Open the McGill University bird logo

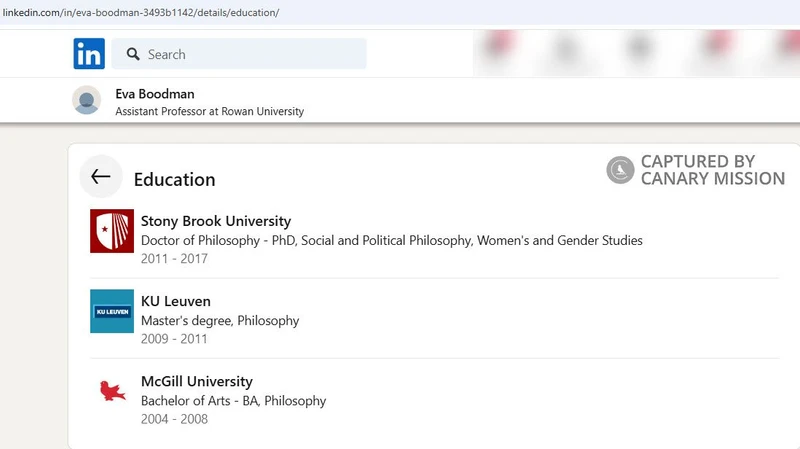click(x=112, y=391)
